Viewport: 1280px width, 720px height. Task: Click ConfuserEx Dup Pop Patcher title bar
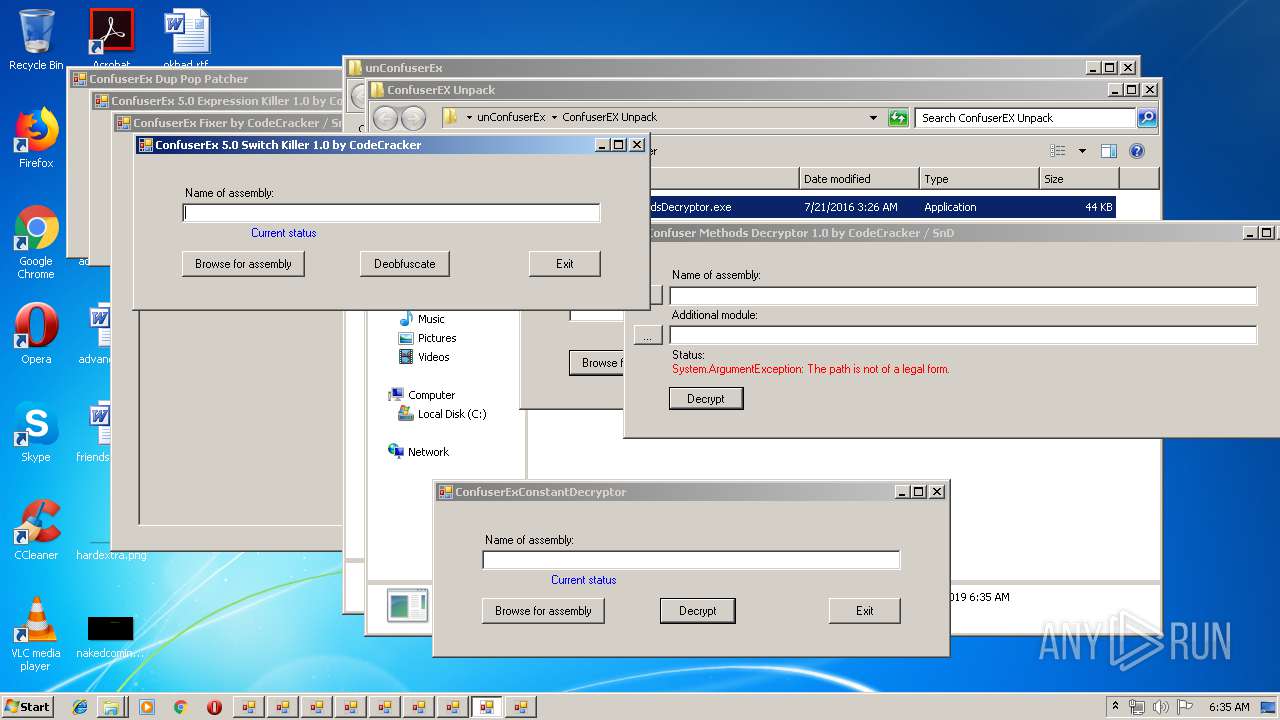coord(206,79)
